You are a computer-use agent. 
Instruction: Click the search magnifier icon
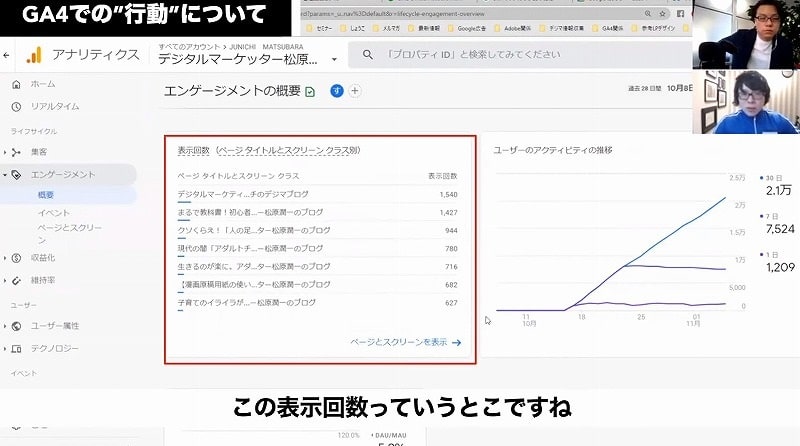367,54
